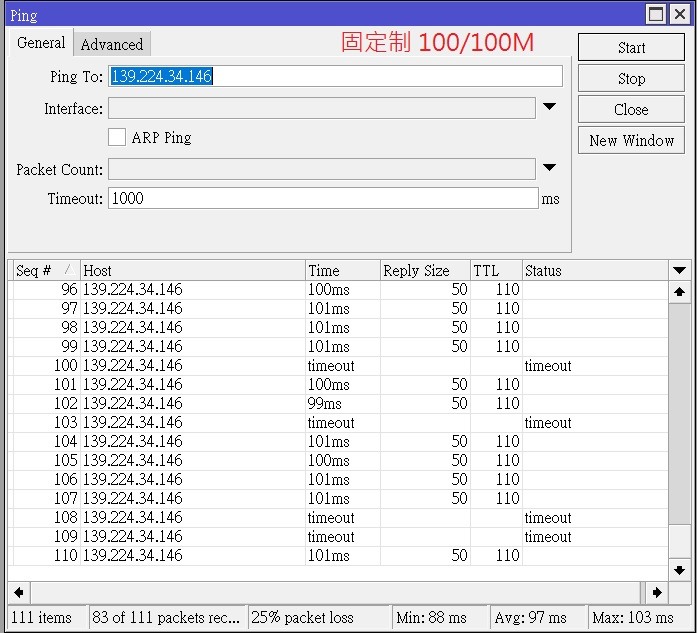Viewport: 697px width, 633px height.
Task: Select the row with Seq 98
Action: click(x=340, y=328)
